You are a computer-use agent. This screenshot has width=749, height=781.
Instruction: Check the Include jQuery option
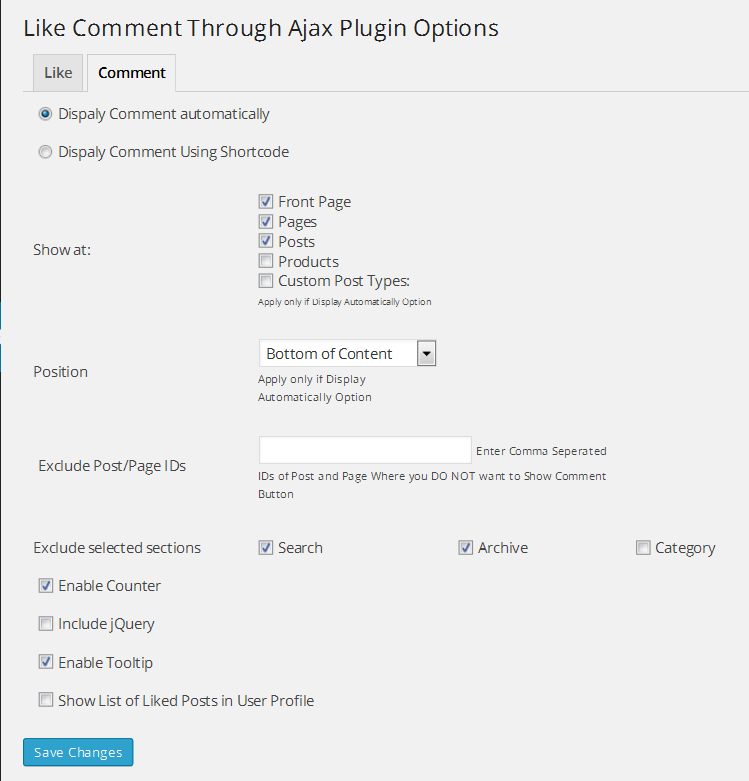coord(46,624)
